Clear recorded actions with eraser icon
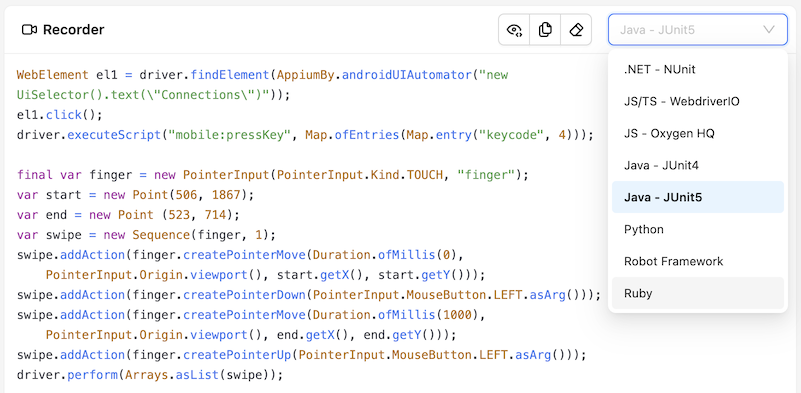 tap(576, 30)
